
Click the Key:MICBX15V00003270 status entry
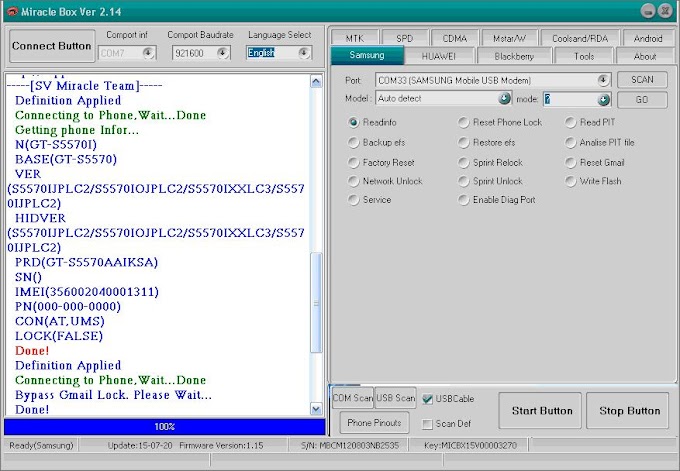(x=470, y=445)
